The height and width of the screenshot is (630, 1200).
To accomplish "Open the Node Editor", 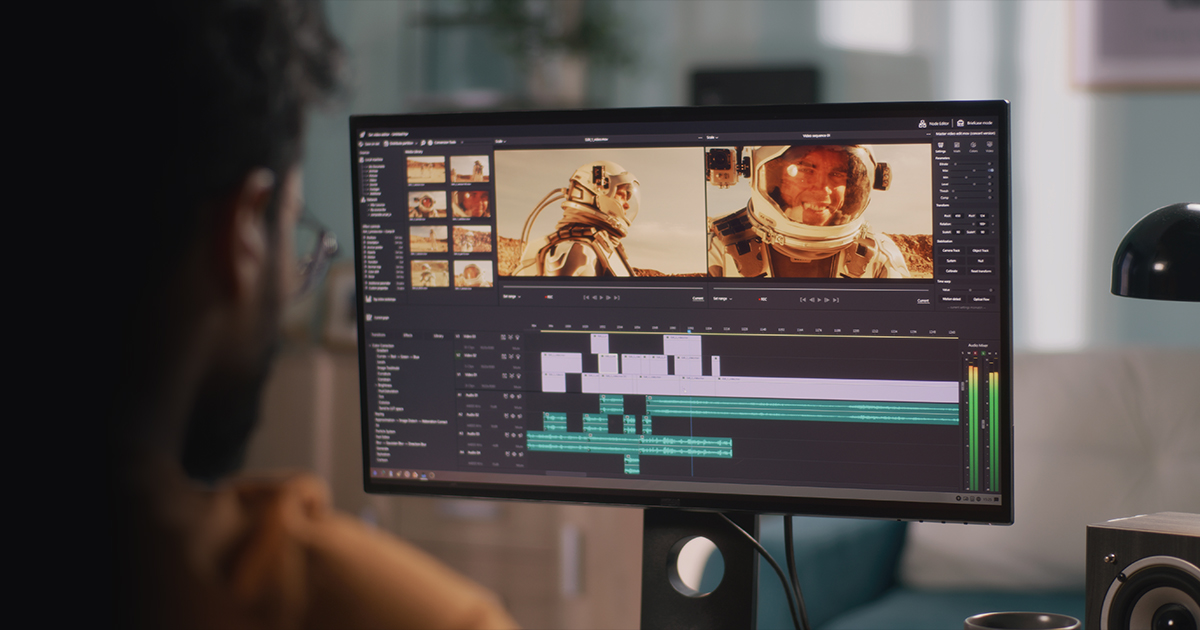I will click(x=932, y=123).
